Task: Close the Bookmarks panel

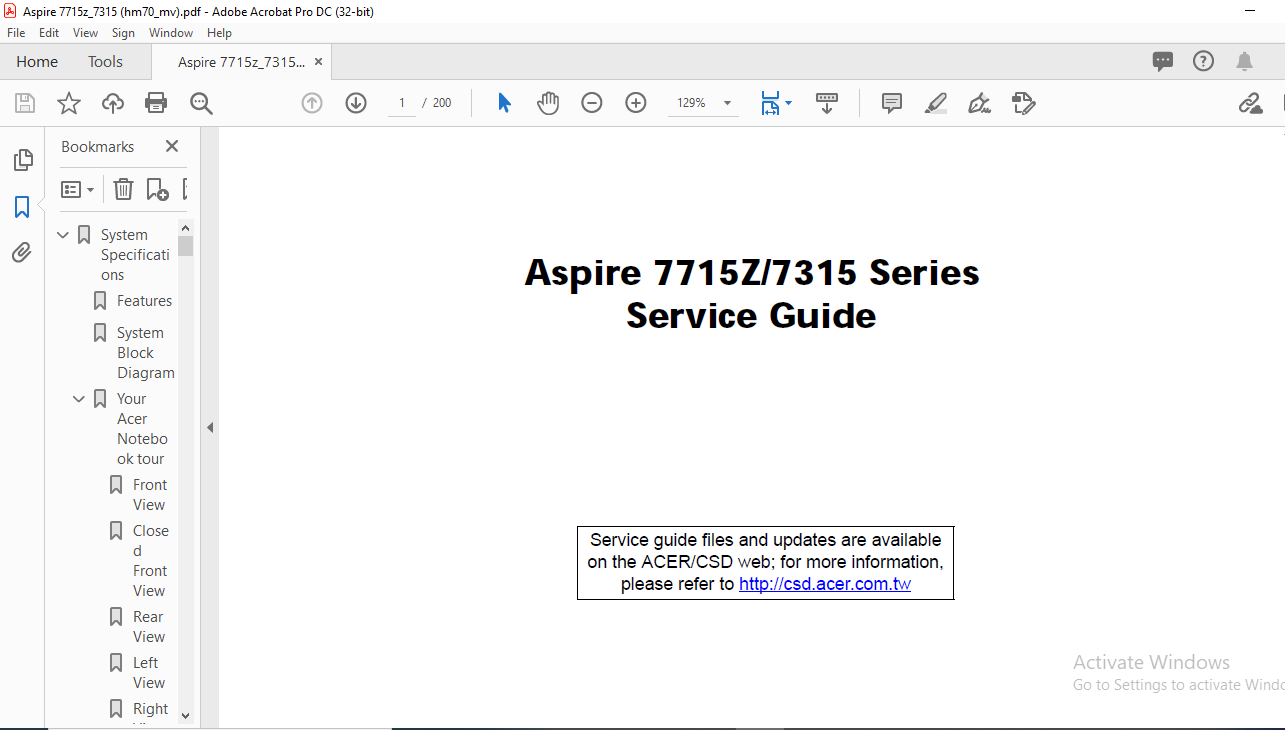Action: coord(172,146)
